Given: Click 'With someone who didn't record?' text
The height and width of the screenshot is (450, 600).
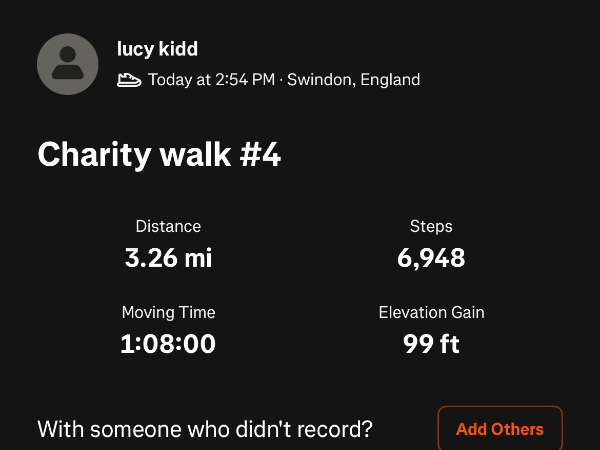Looking at the screenshot, I should (205, 430).
